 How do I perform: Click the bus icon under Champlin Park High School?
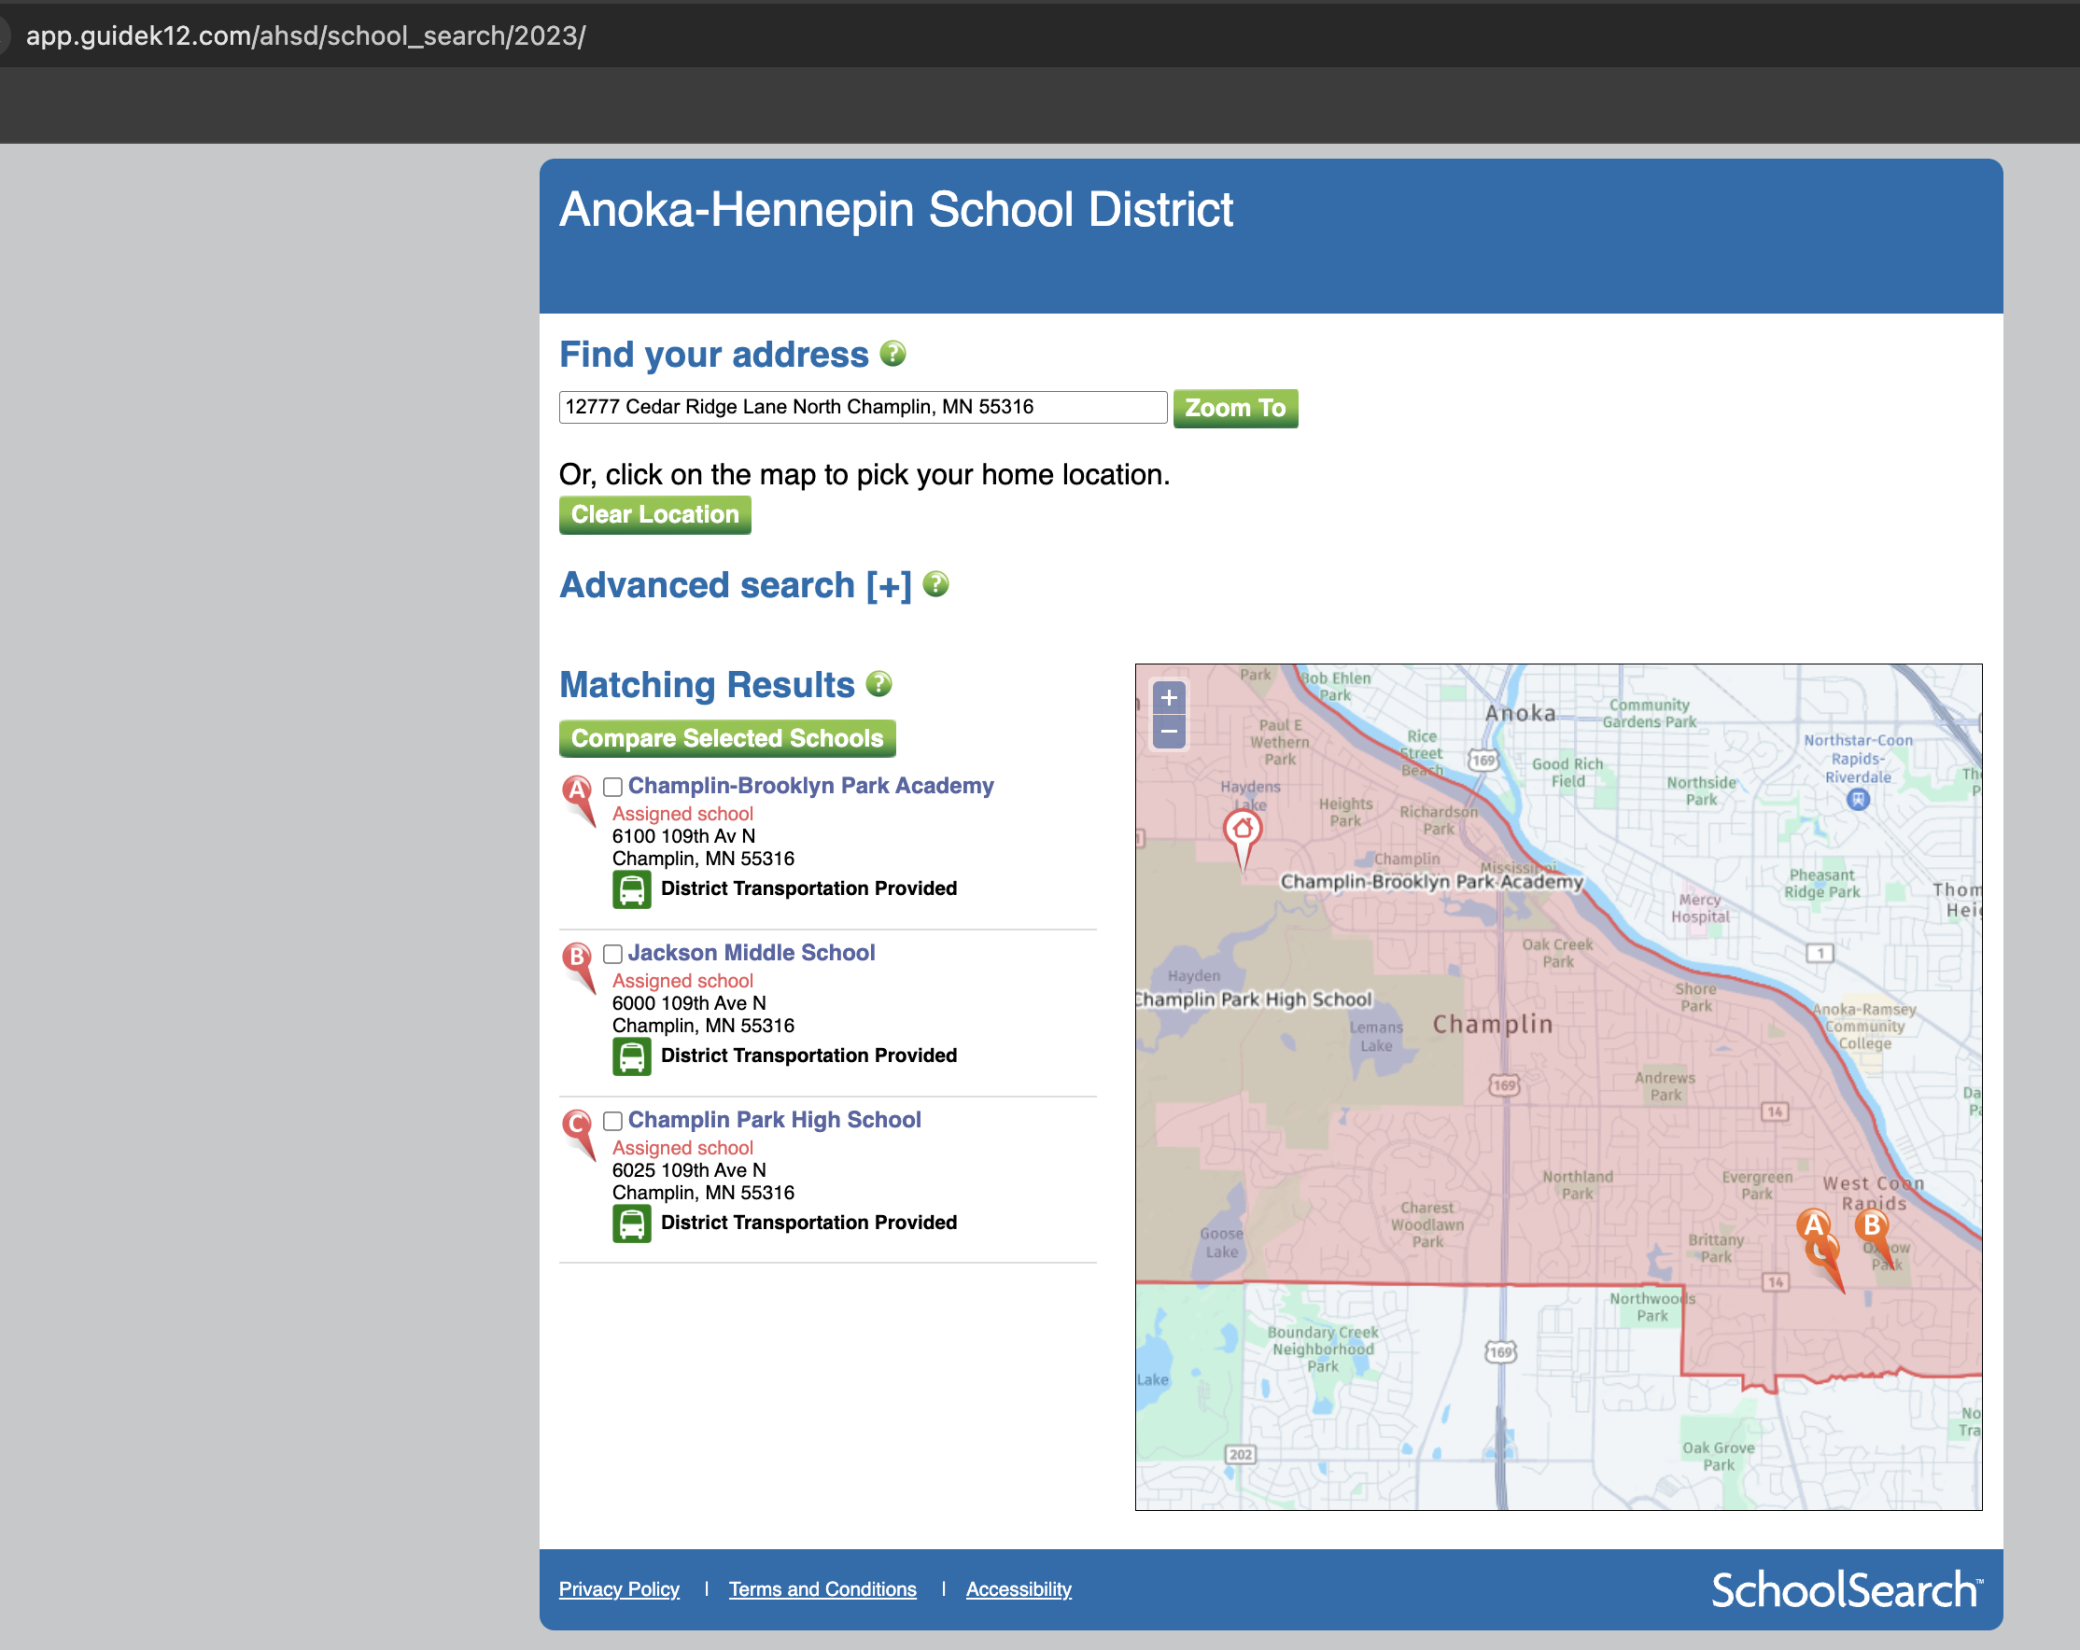(x=631, y=1223)
